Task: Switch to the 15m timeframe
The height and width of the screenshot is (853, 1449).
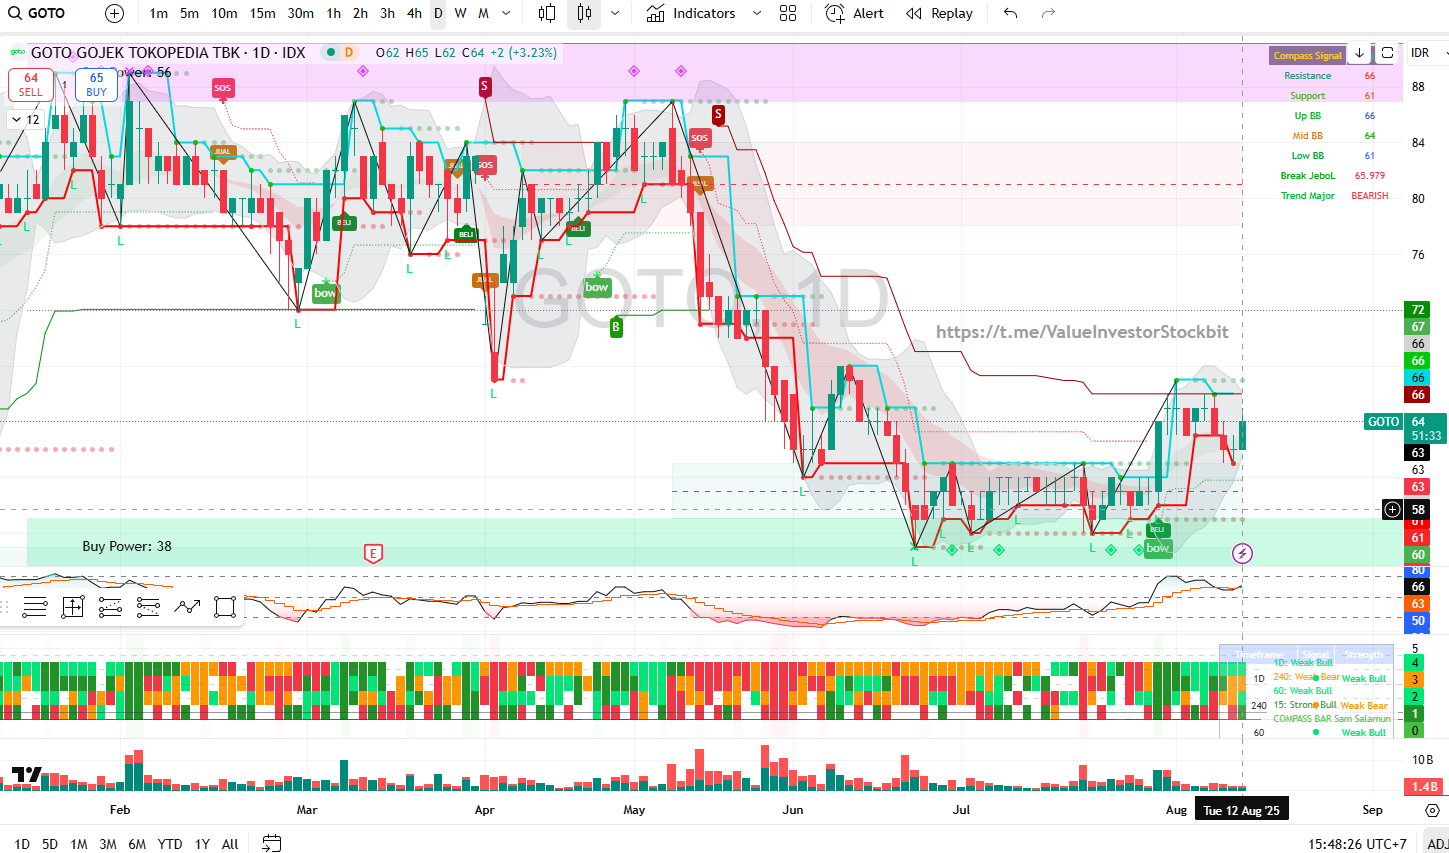Action: 263,13
